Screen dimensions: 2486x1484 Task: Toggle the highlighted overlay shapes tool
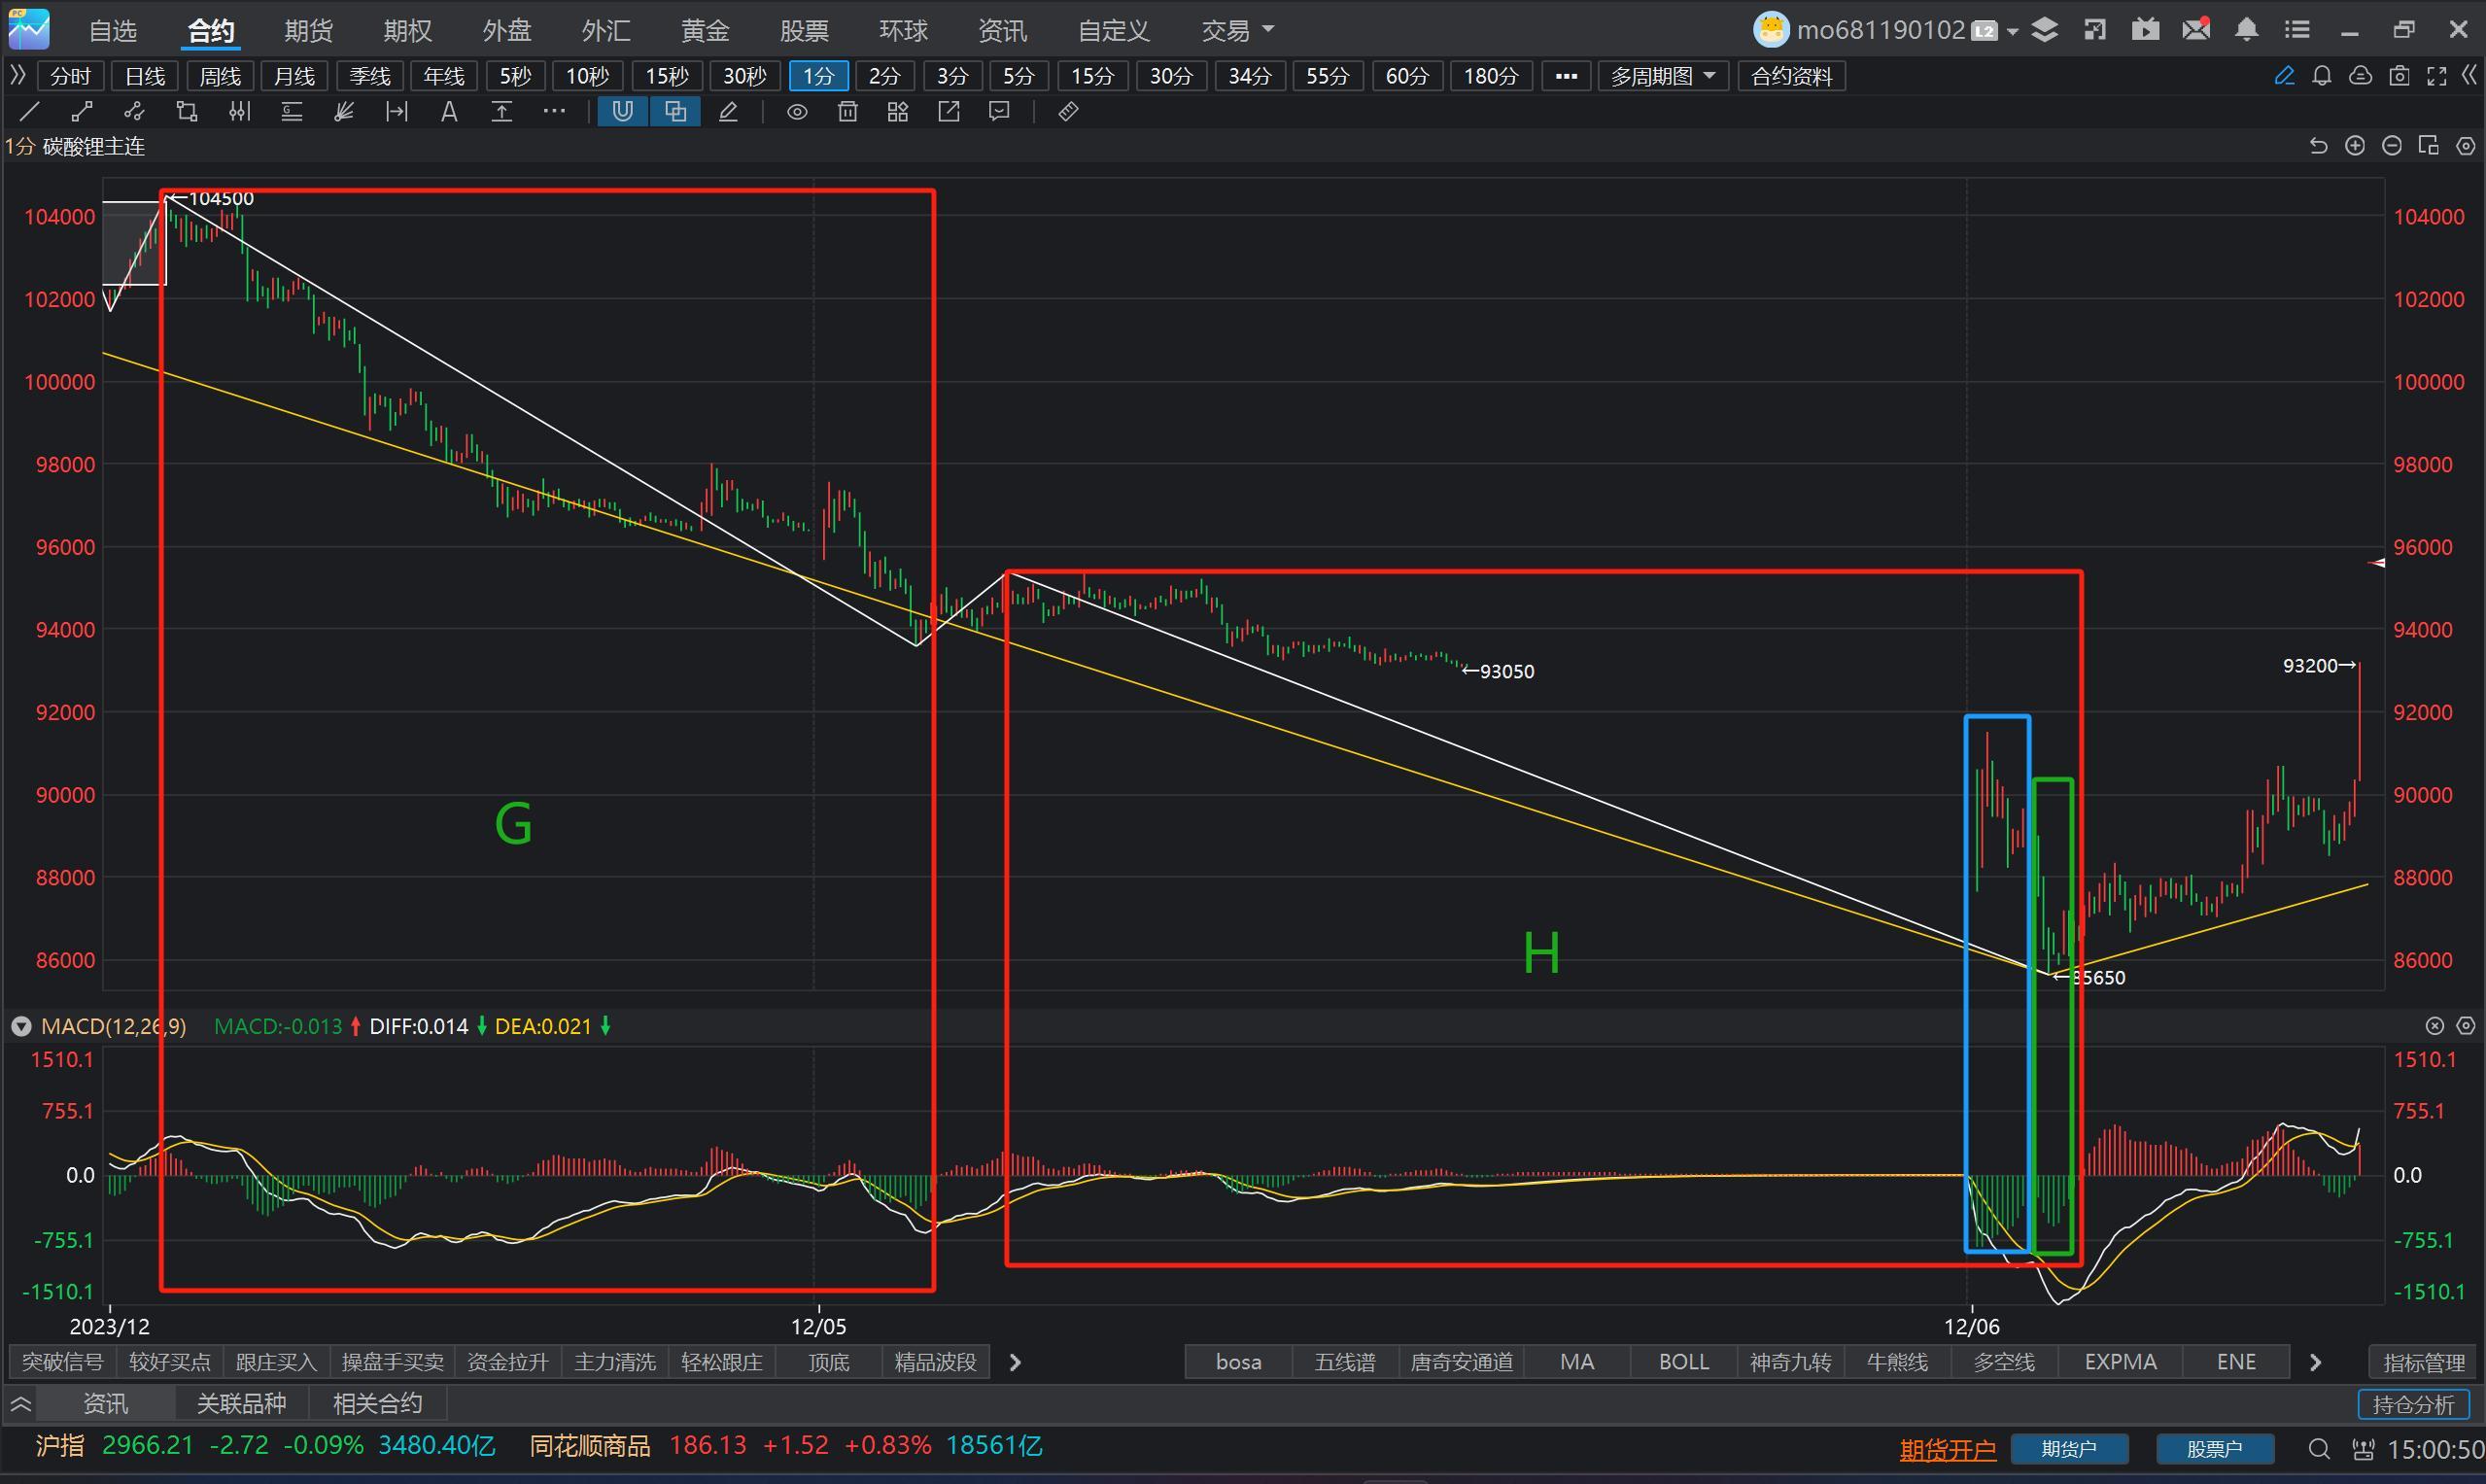675,112
